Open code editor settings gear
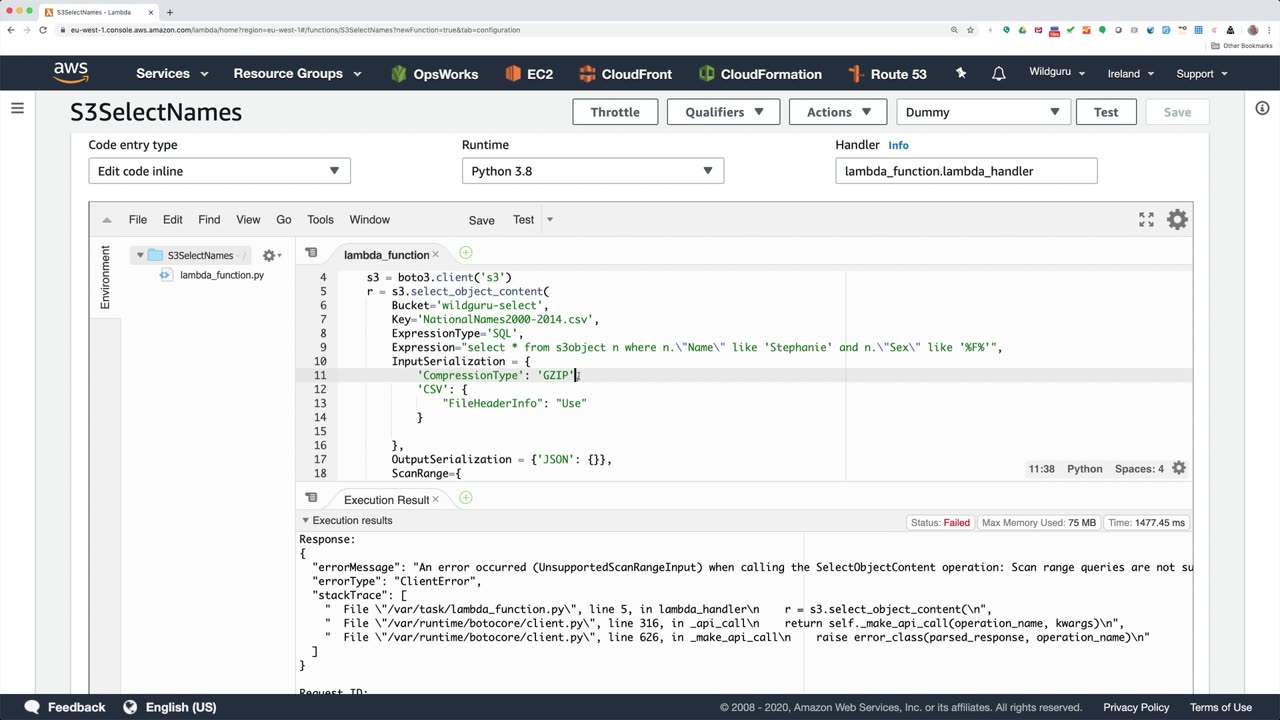1280x720 pixels. [1177, 220]
